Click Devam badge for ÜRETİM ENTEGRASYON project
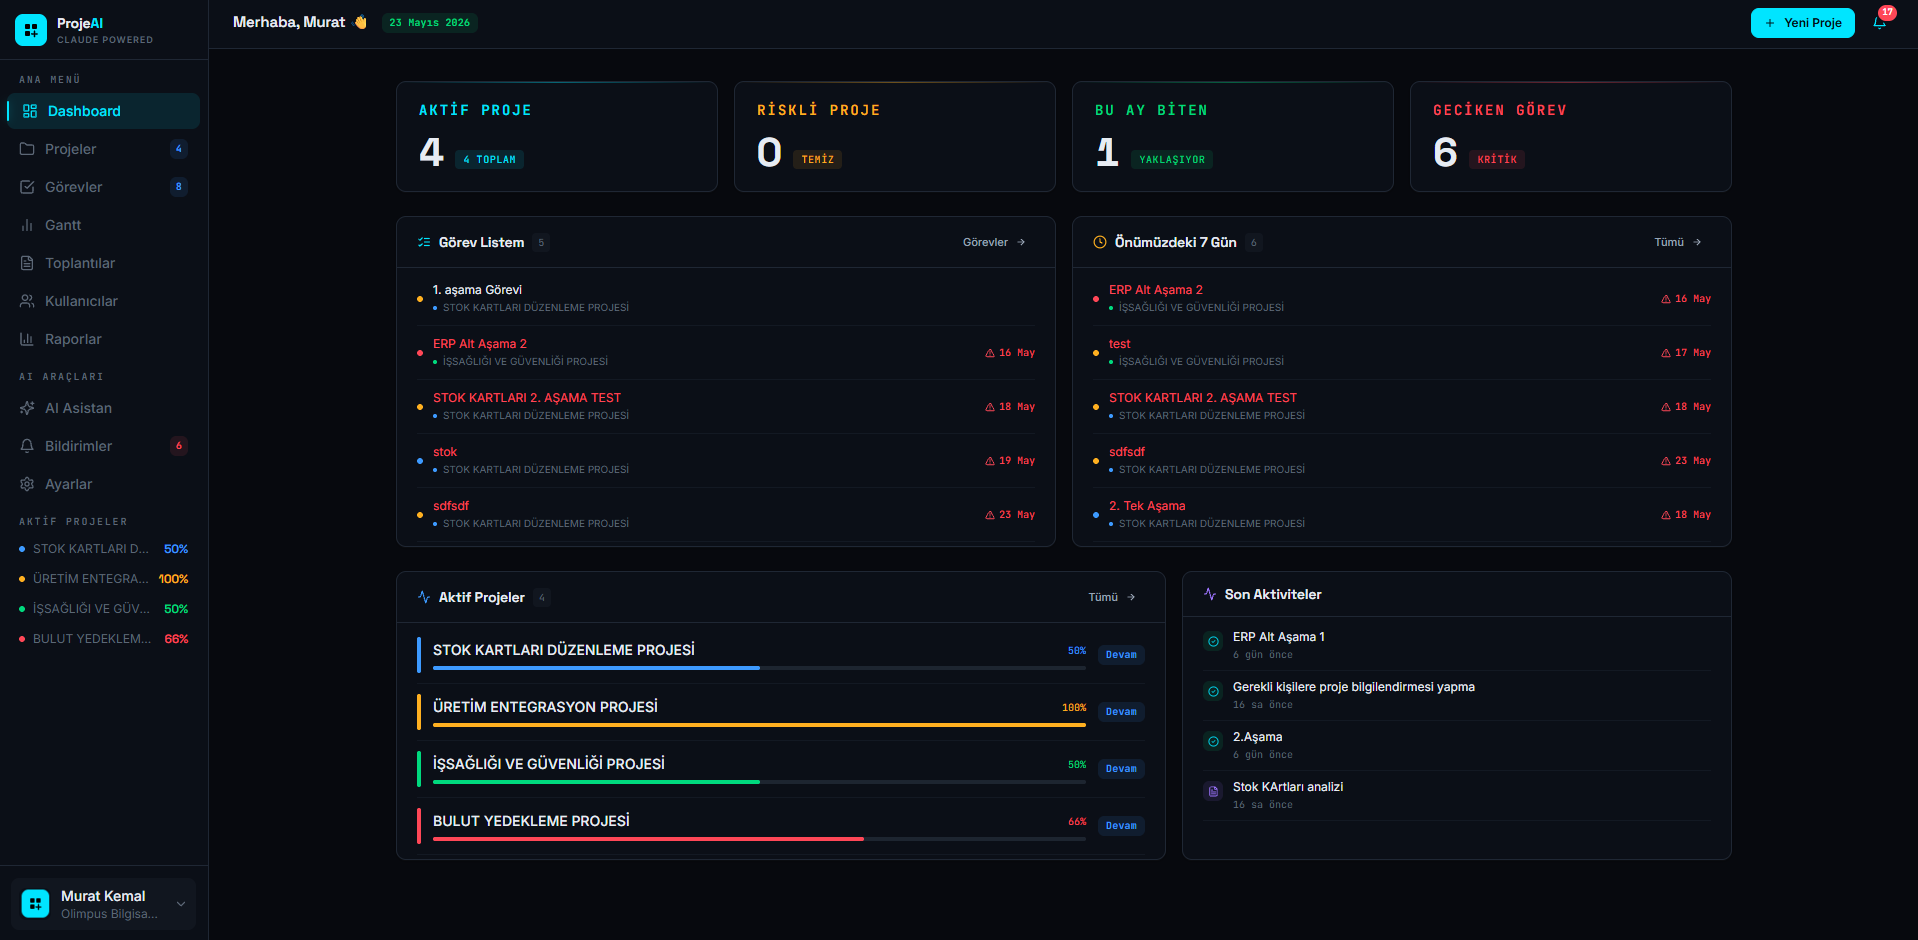The image size is (1918, 940). pyautogui.click(x=1121, y=712)
